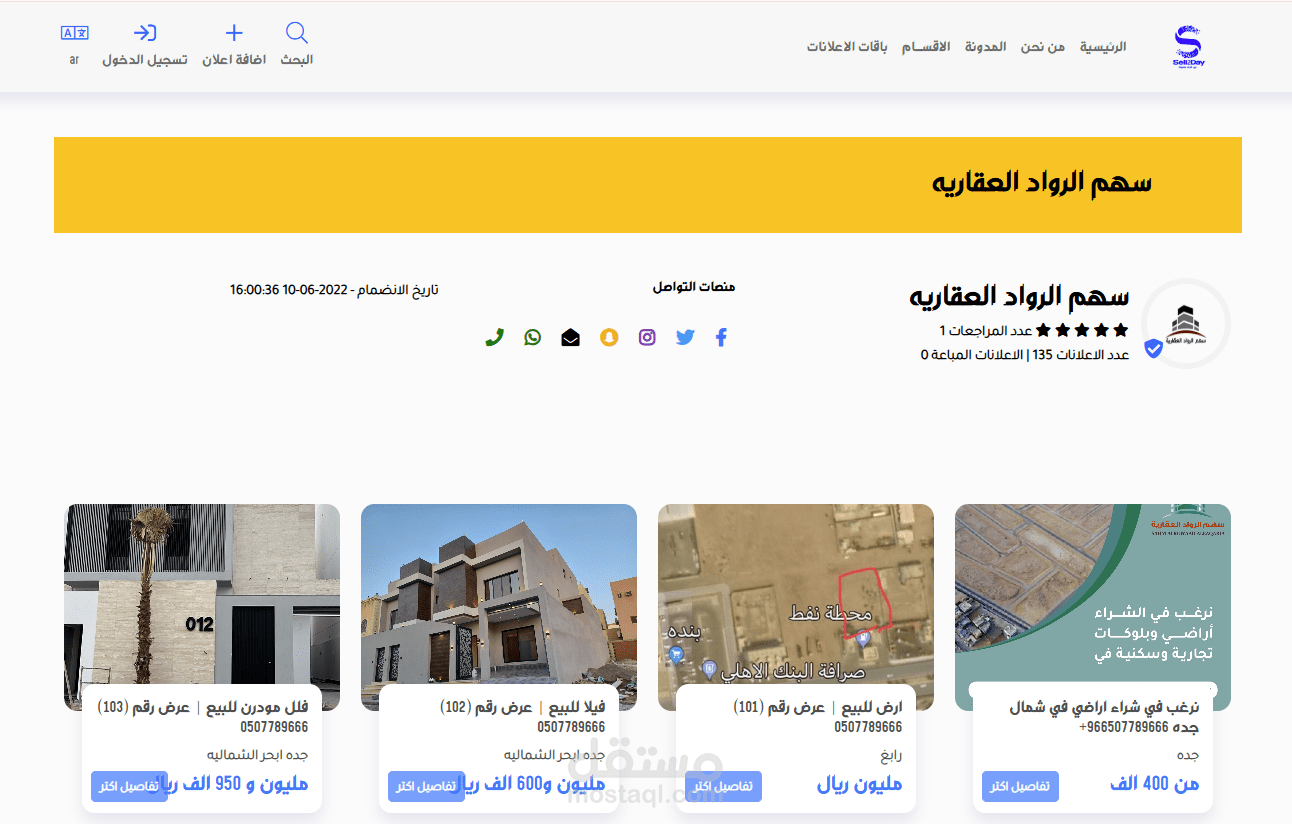This screenshot has height=824, width=1292.
Task: Click the blue verified badge on avatar
Action: (x=1153, y=349)
